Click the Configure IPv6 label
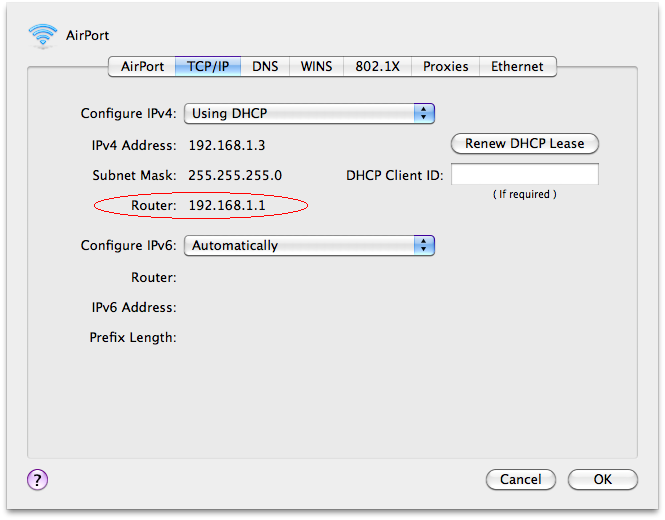Viewport: 665px width, 520px height. click(129, 246)
